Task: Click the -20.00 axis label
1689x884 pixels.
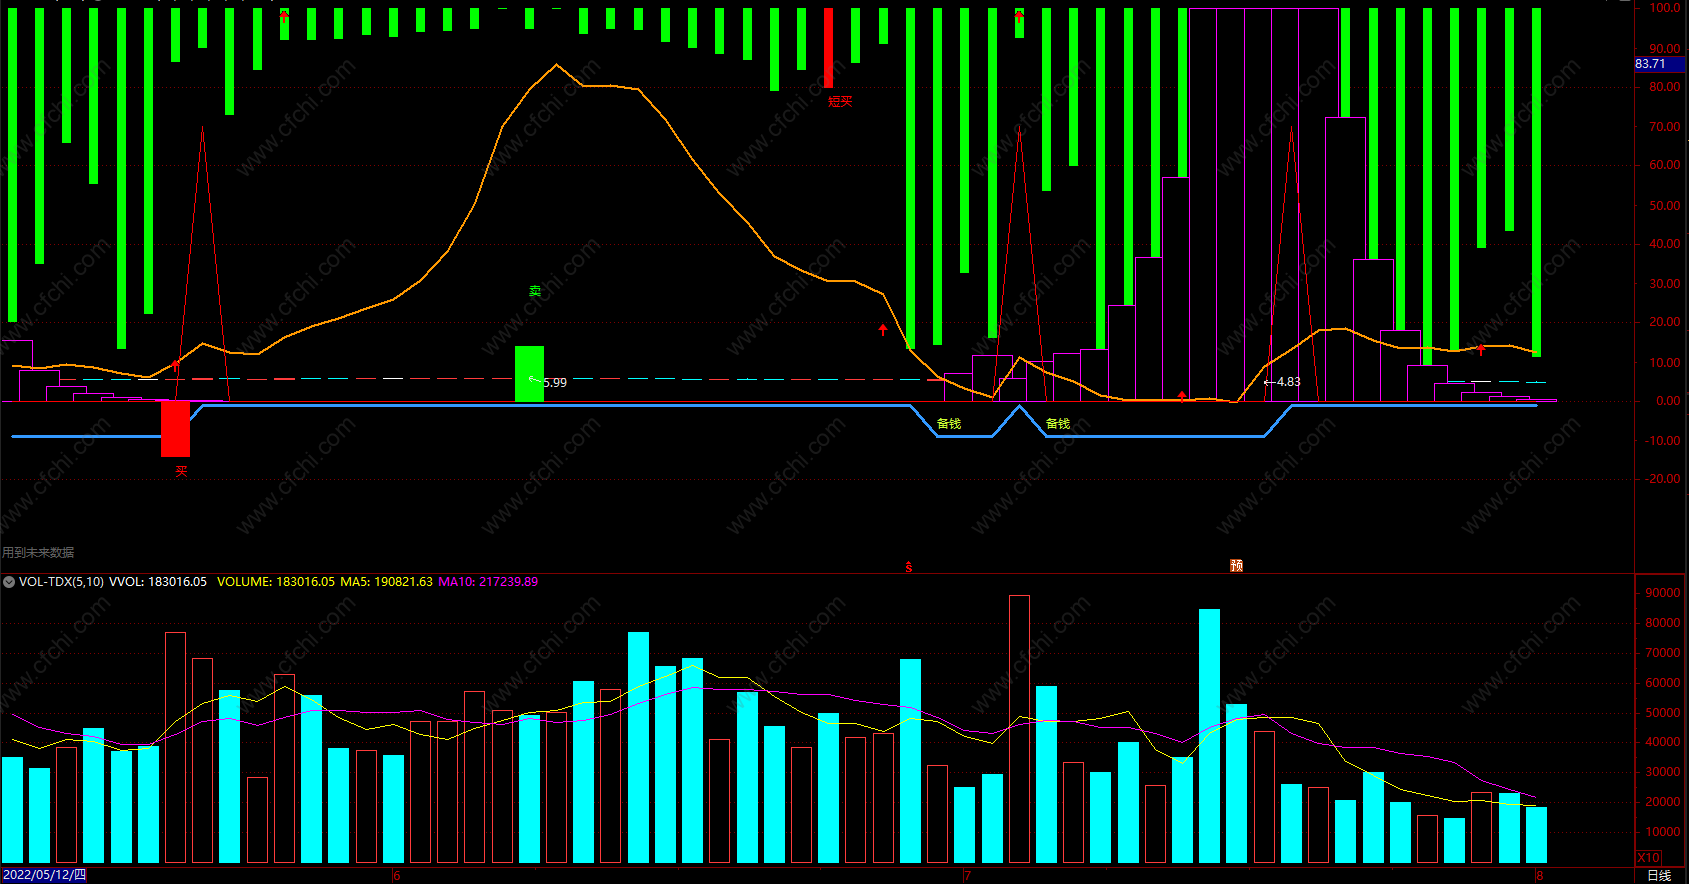Action: [x=1664, y=479]
